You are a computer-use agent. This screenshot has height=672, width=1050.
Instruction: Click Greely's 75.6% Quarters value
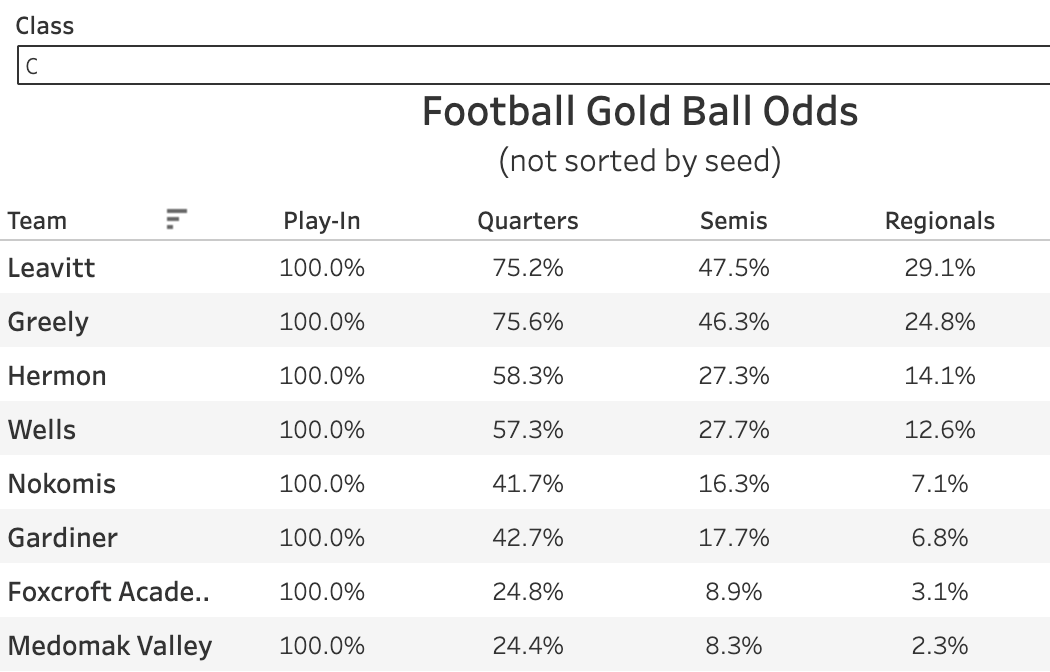tap(527, 322)
